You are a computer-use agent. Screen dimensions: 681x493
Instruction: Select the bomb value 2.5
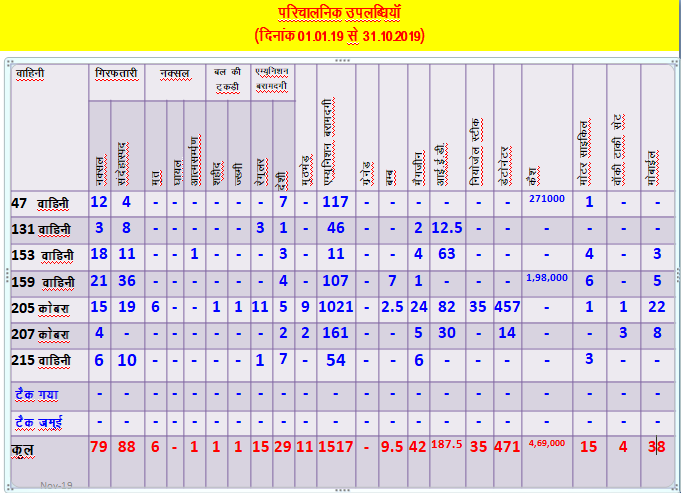(393, 307)
